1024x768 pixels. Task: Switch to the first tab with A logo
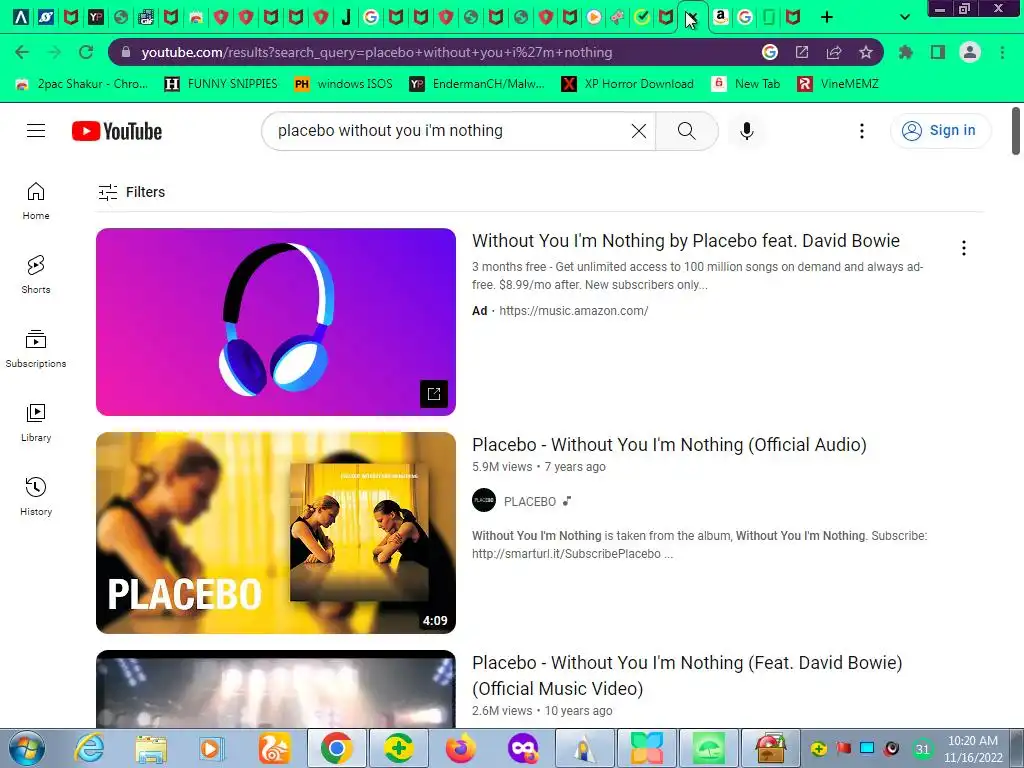coord(20,17)
